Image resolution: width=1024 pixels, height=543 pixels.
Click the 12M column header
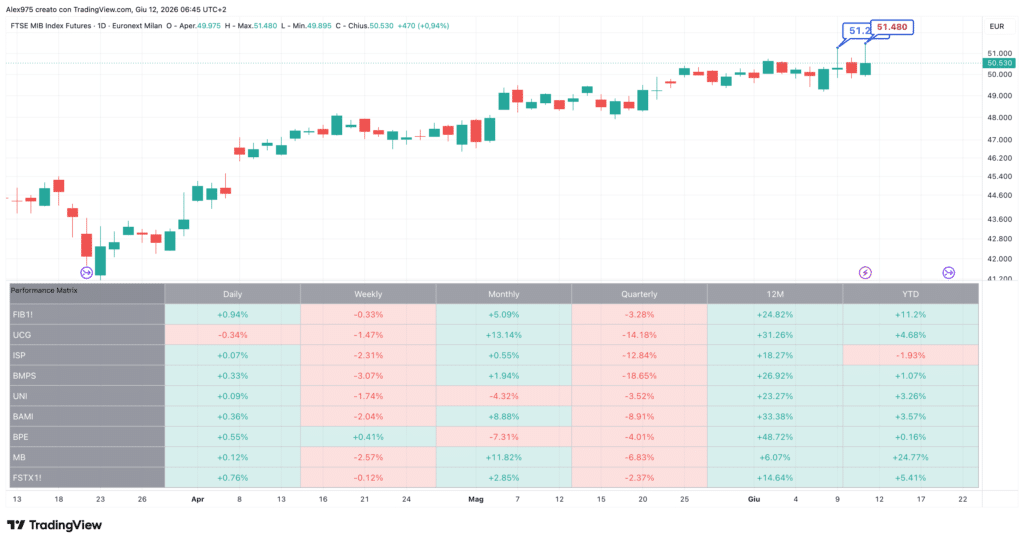coord(775,294)
